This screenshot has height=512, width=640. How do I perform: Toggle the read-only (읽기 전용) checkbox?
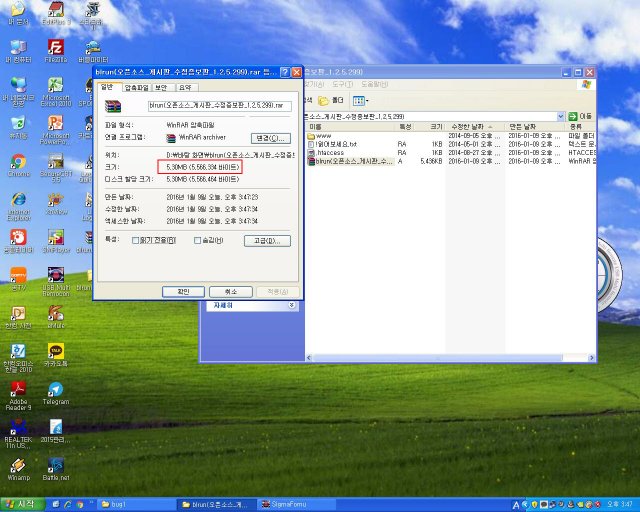tap(136, 240)
